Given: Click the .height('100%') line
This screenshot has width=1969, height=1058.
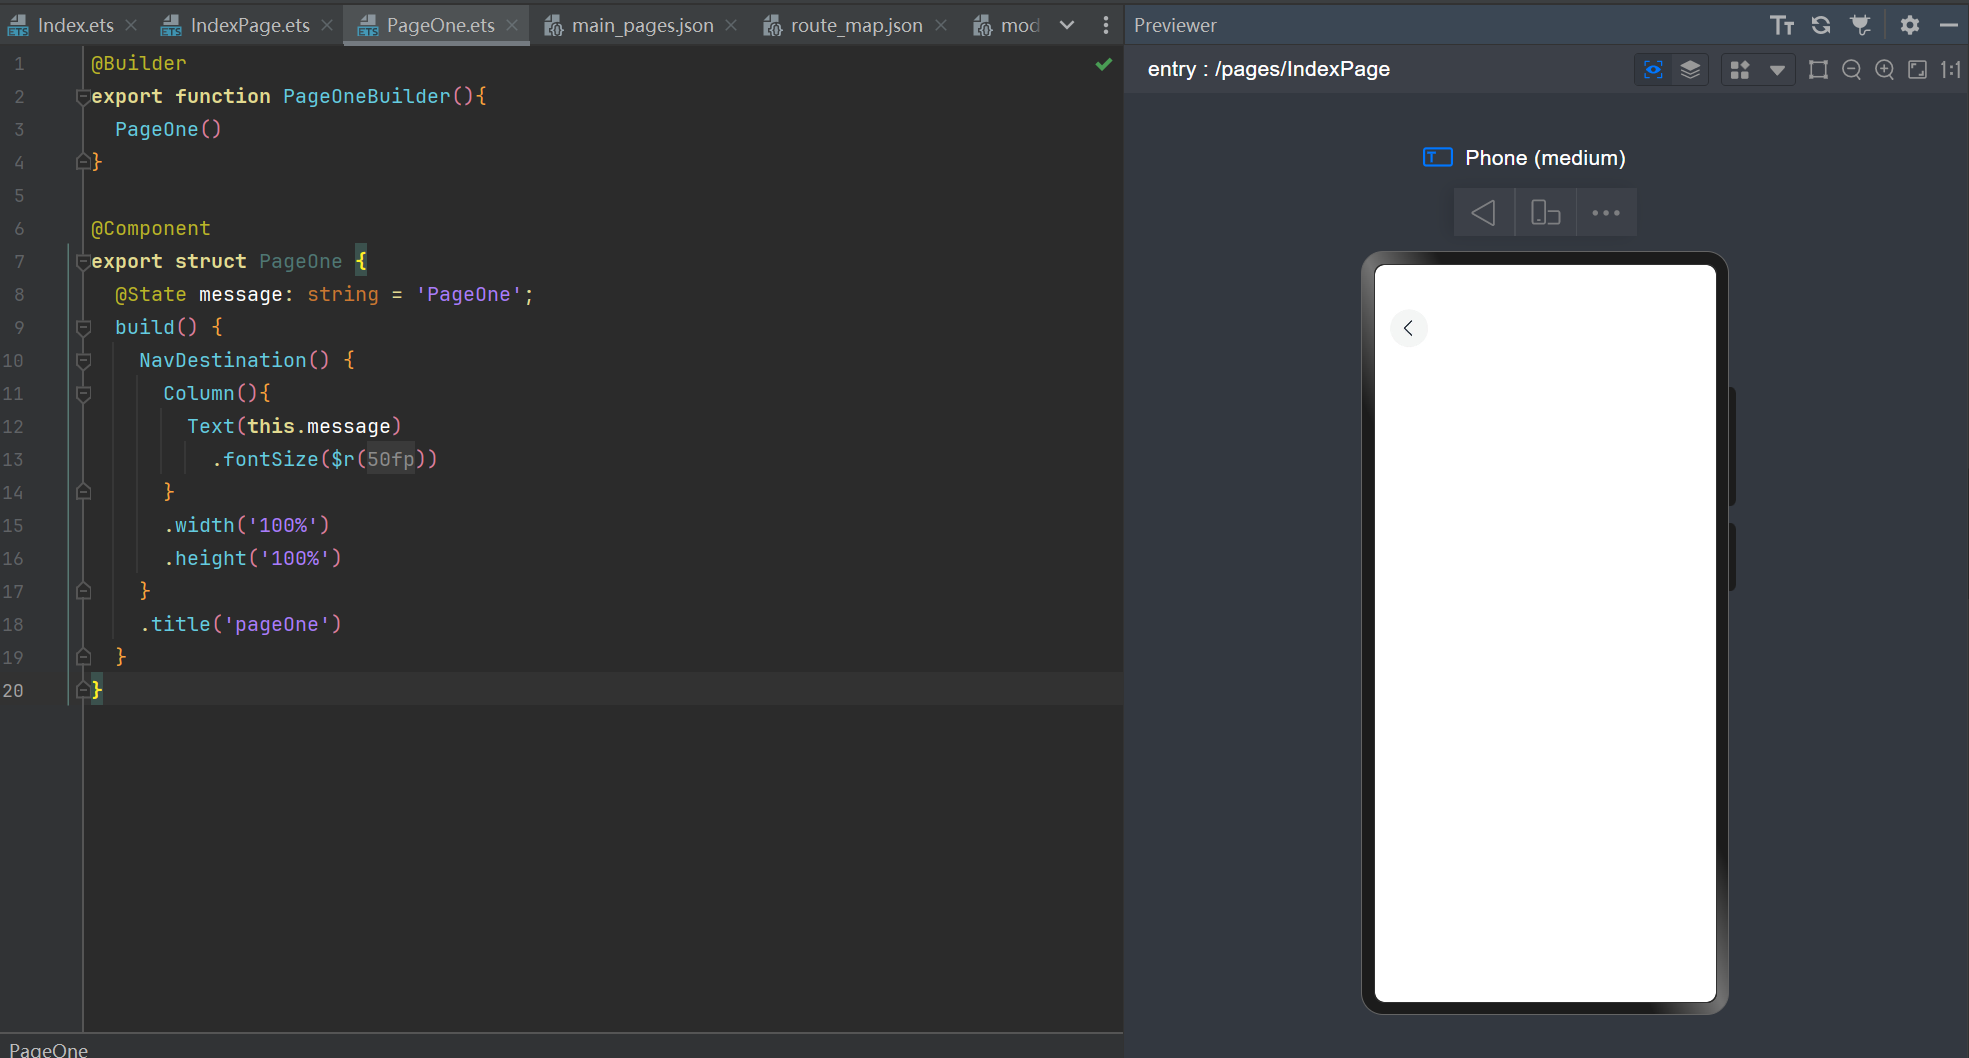Looking at the screenshot, I should [252, 558].
